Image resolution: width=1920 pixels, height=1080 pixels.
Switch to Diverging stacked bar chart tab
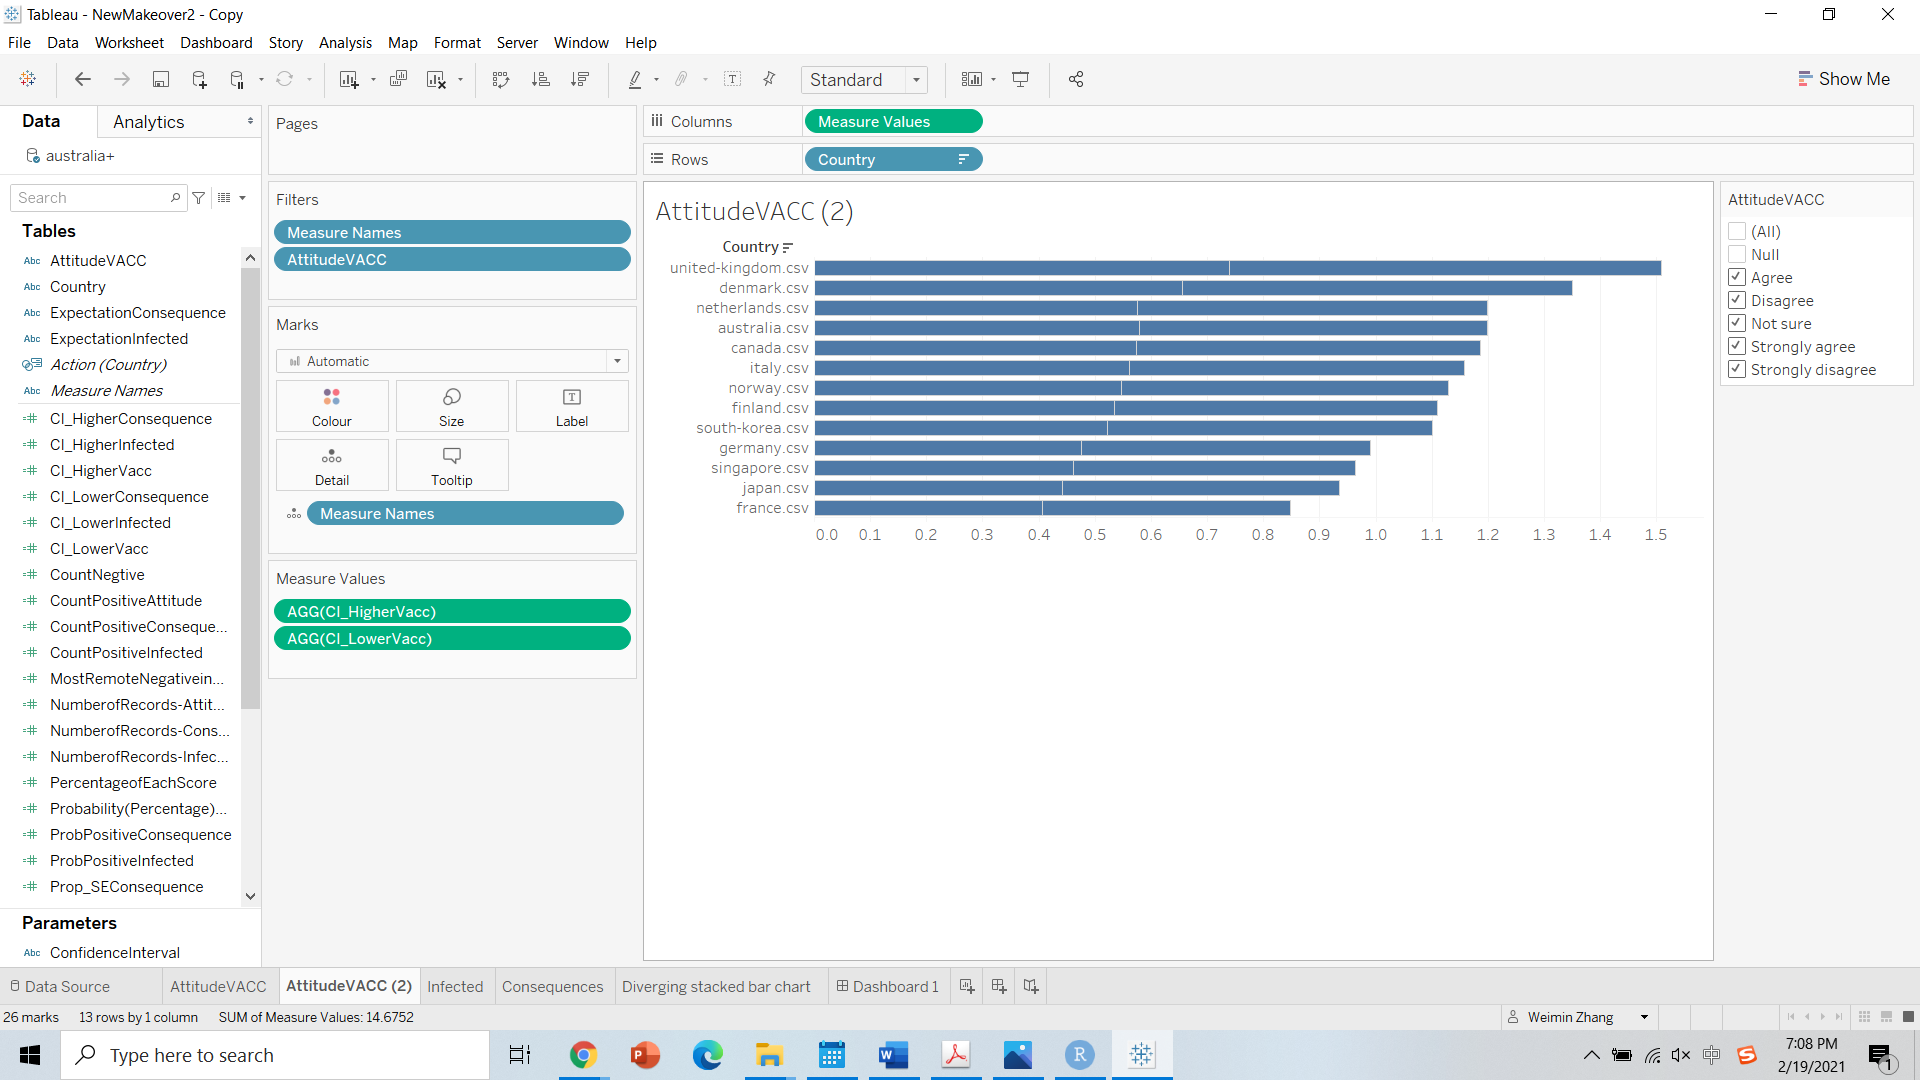716,986
